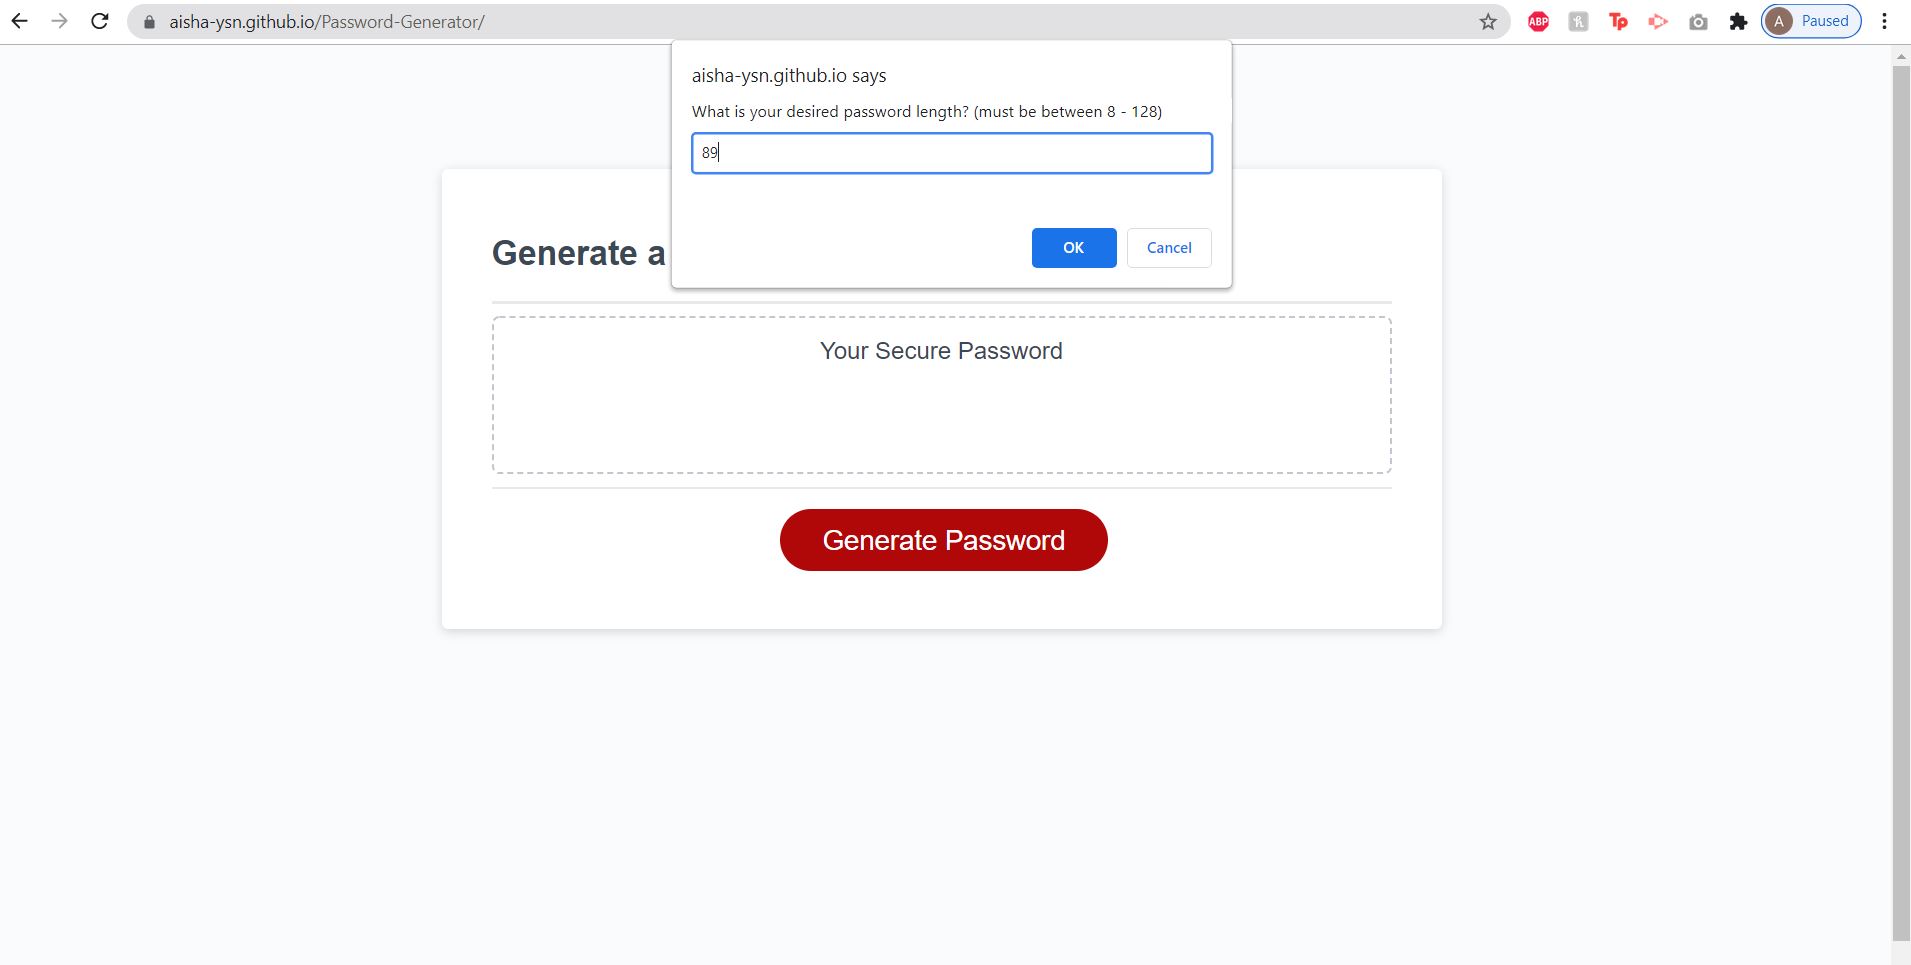Bookmark this page using the star icon
The image size is (1911, 965).
[x=1488, y=19]
